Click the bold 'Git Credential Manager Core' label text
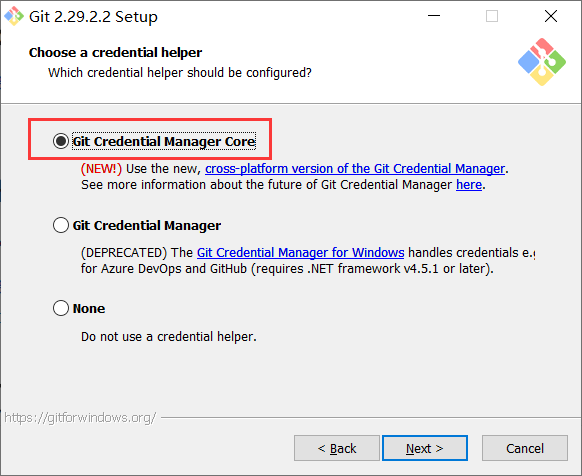 click(164, 141)
